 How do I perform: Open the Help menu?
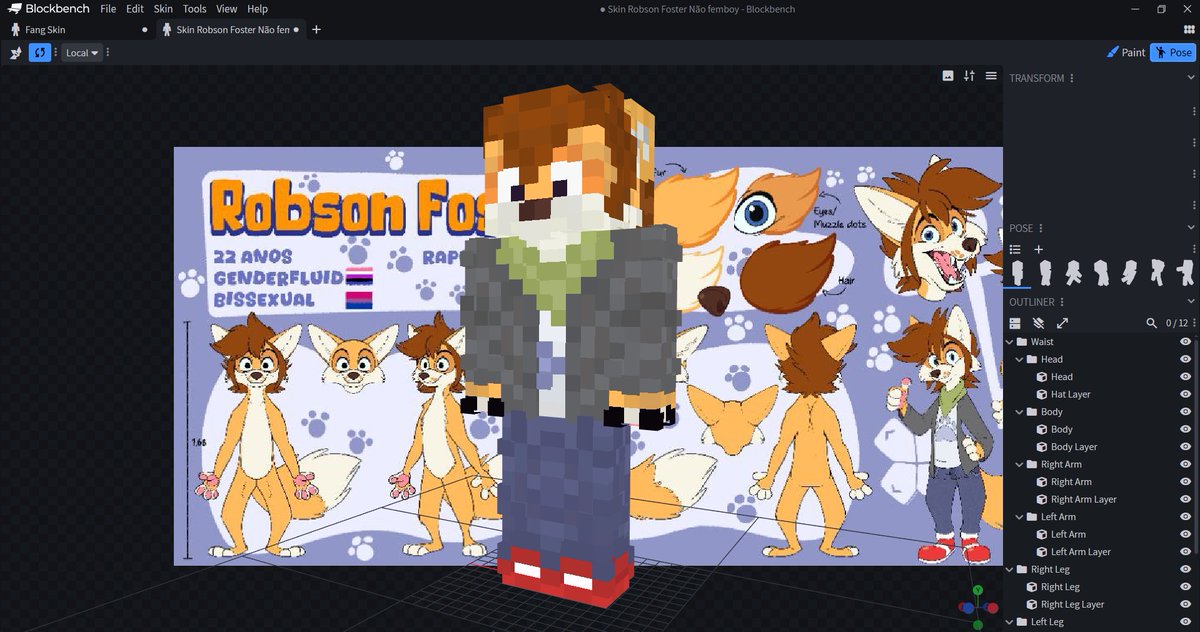257,9
